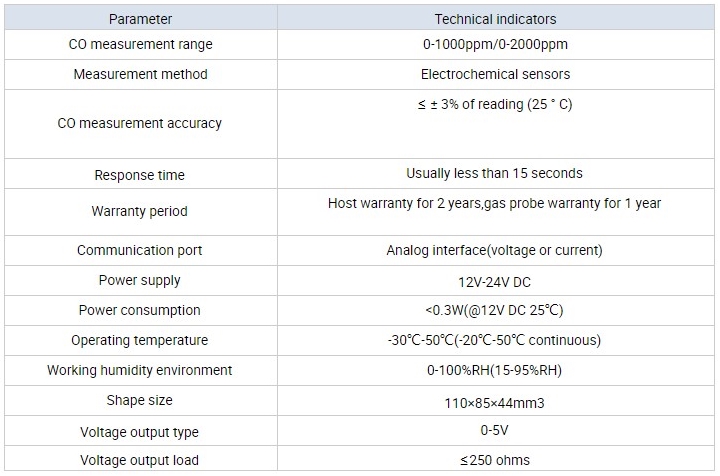Select the Response time label
Image resolution: width=720 pixels, height=476 pixels.
click(x=140, y=175)
